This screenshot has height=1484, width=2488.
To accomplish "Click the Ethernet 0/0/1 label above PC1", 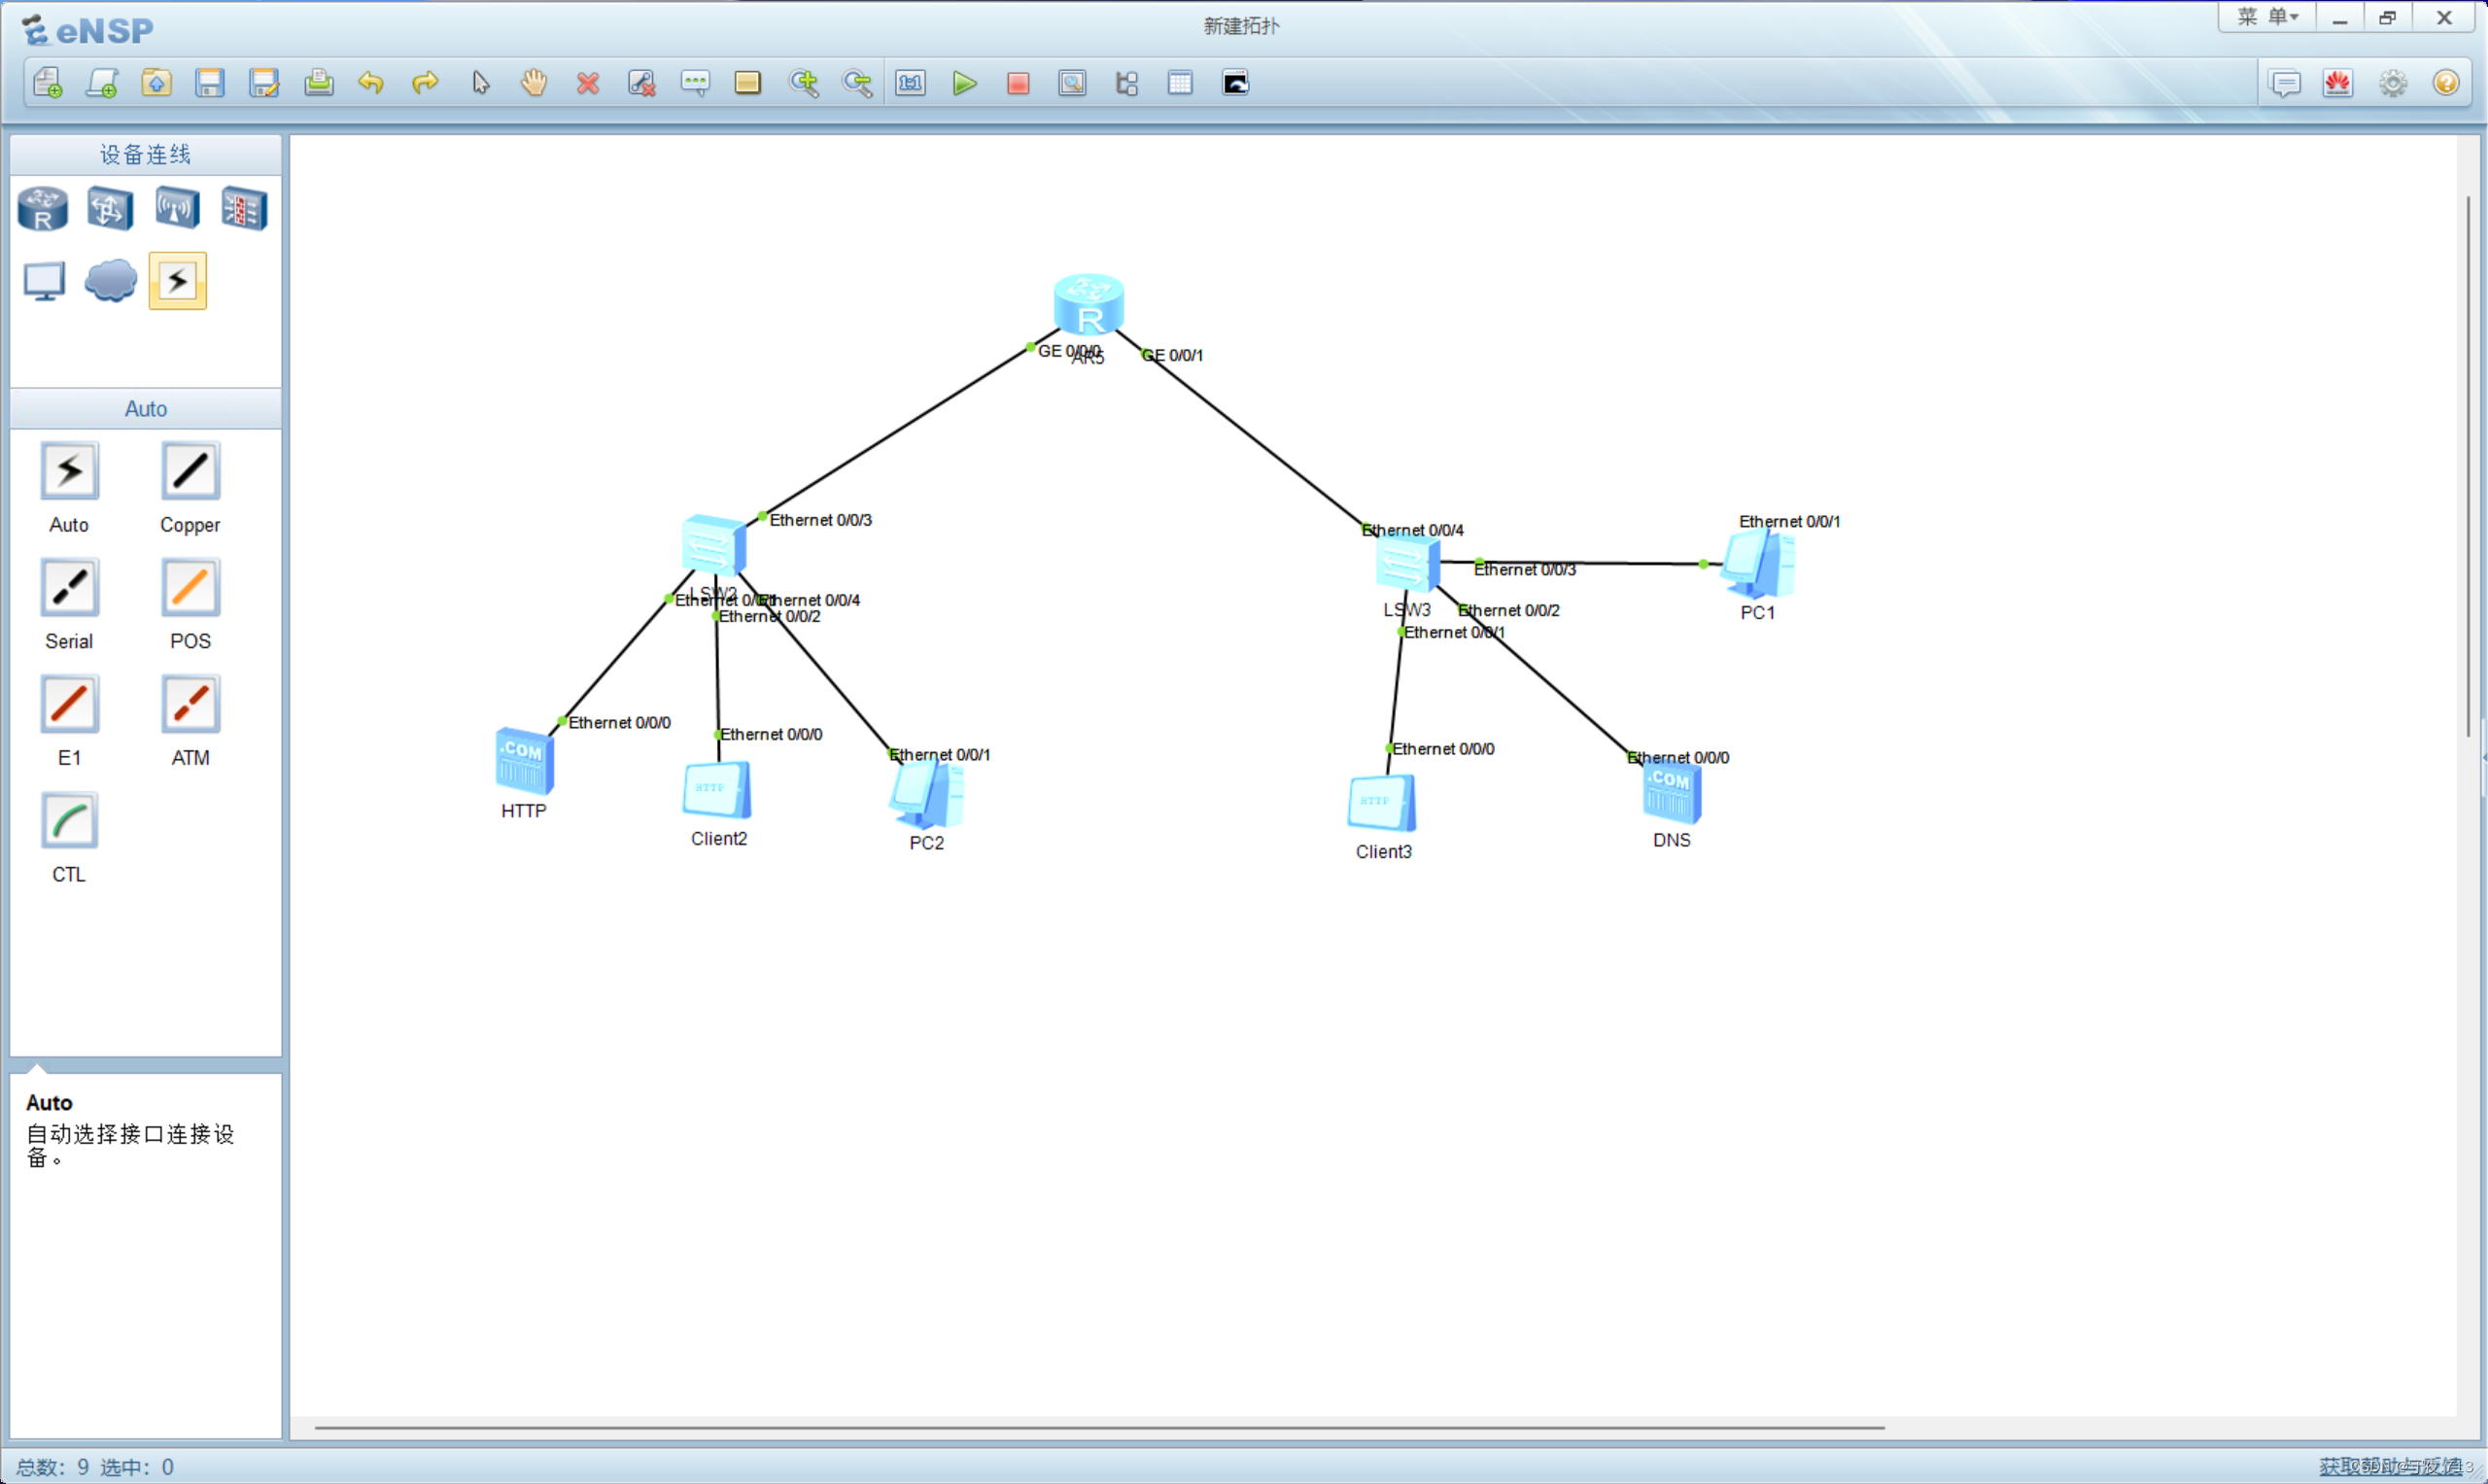I will click(x=1790, y=521).
